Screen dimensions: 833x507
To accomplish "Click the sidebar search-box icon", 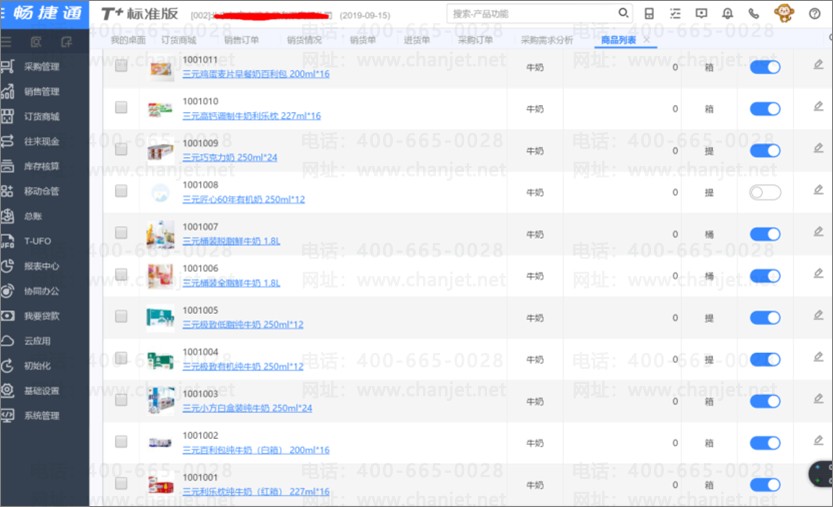I will click(36, 41).
